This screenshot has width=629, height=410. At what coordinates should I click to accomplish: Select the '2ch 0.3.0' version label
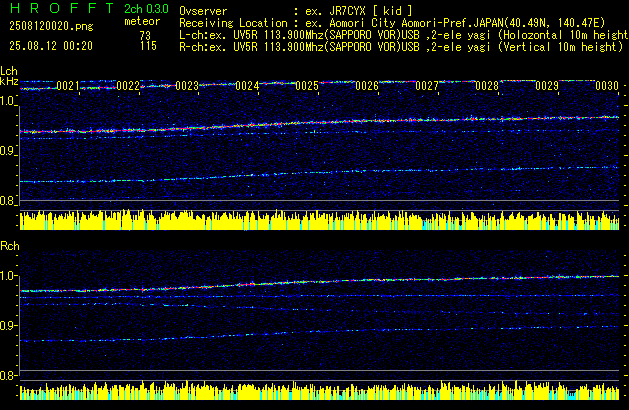[146, 9]
